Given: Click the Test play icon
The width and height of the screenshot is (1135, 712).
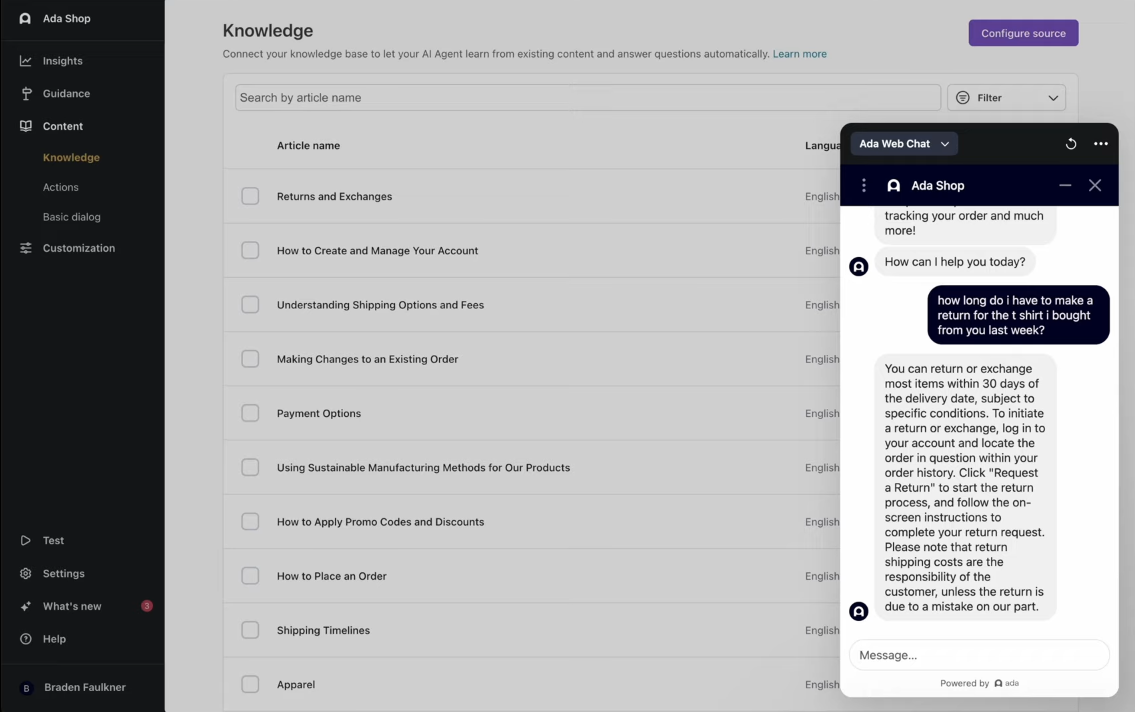Looking at the screenshot, I should point(25,541).
